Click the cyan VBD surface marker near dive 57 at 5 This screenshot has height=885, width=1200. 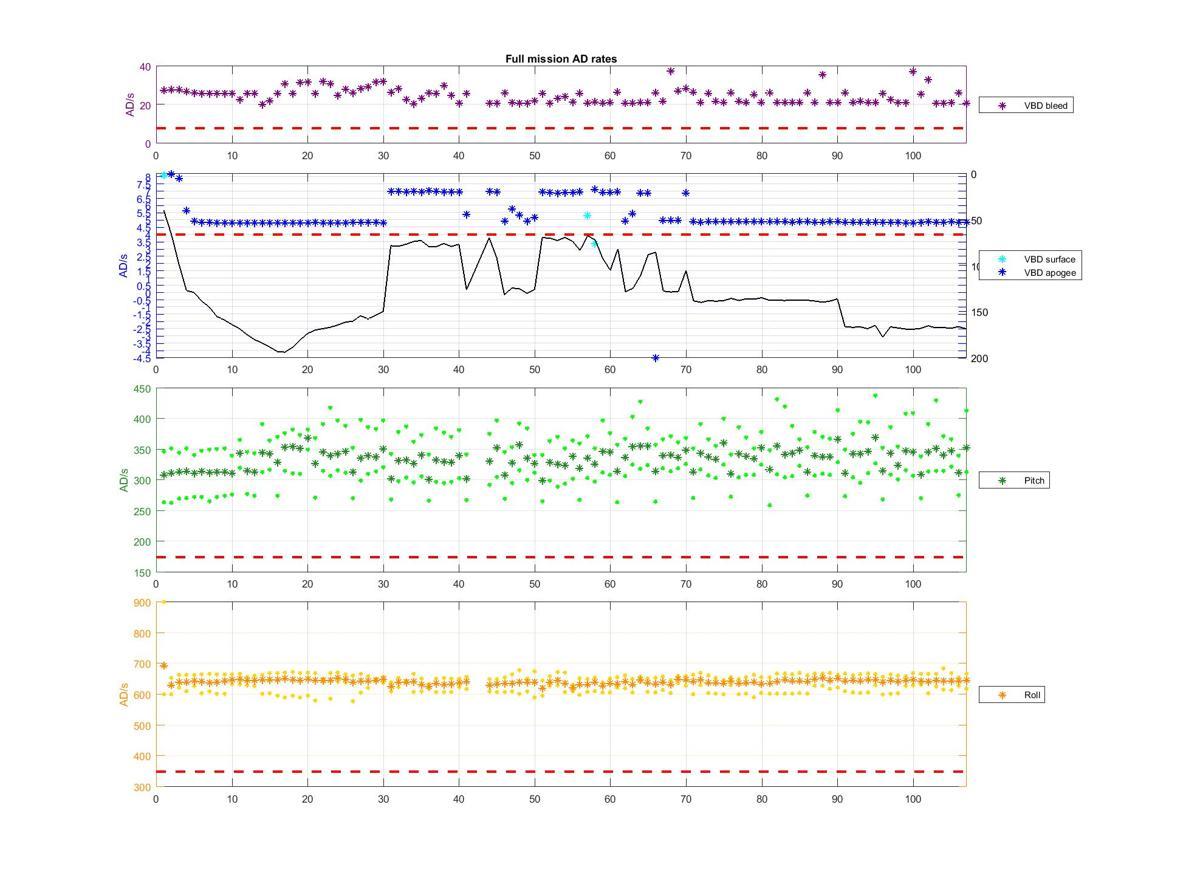point(587,216)
